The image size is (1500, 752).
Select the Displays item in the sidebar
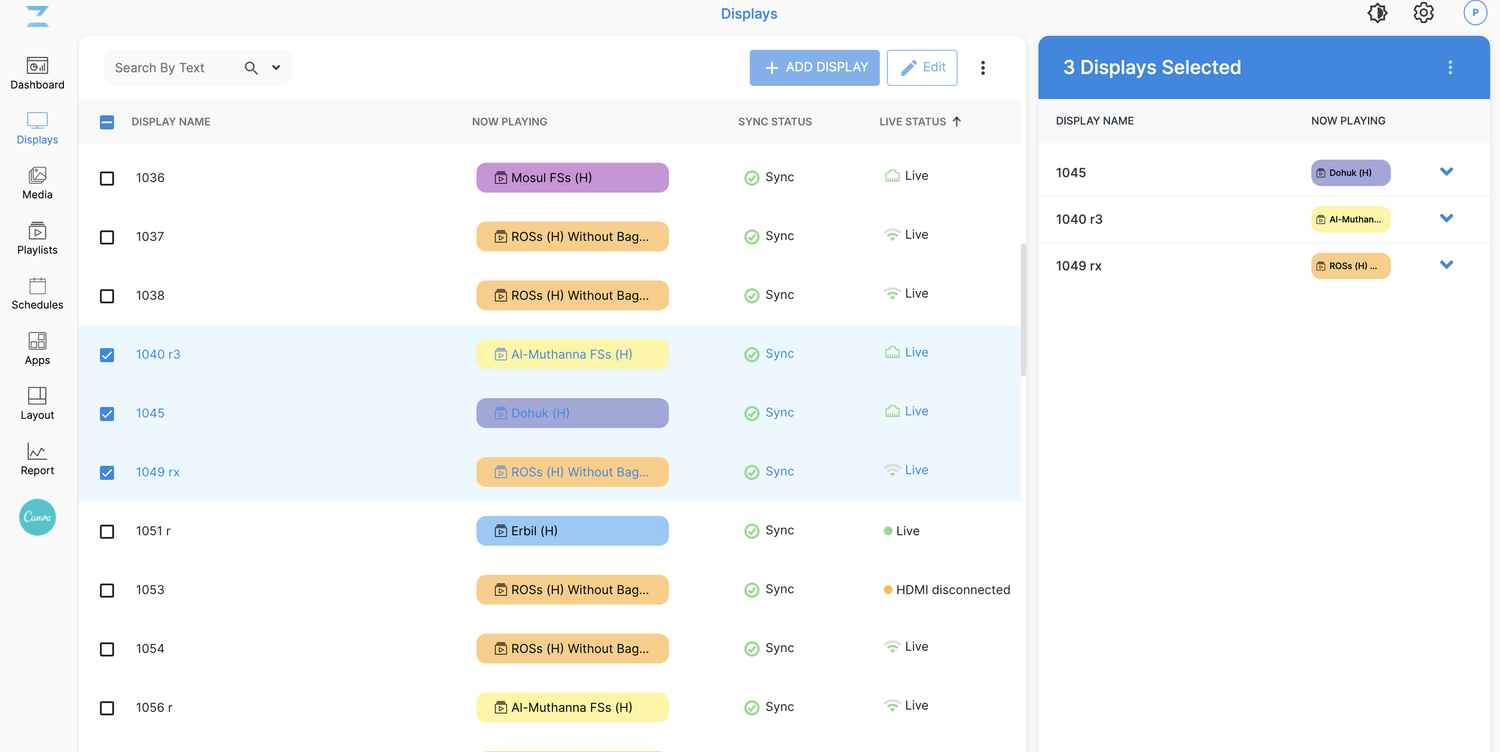[x=37, y=128]
